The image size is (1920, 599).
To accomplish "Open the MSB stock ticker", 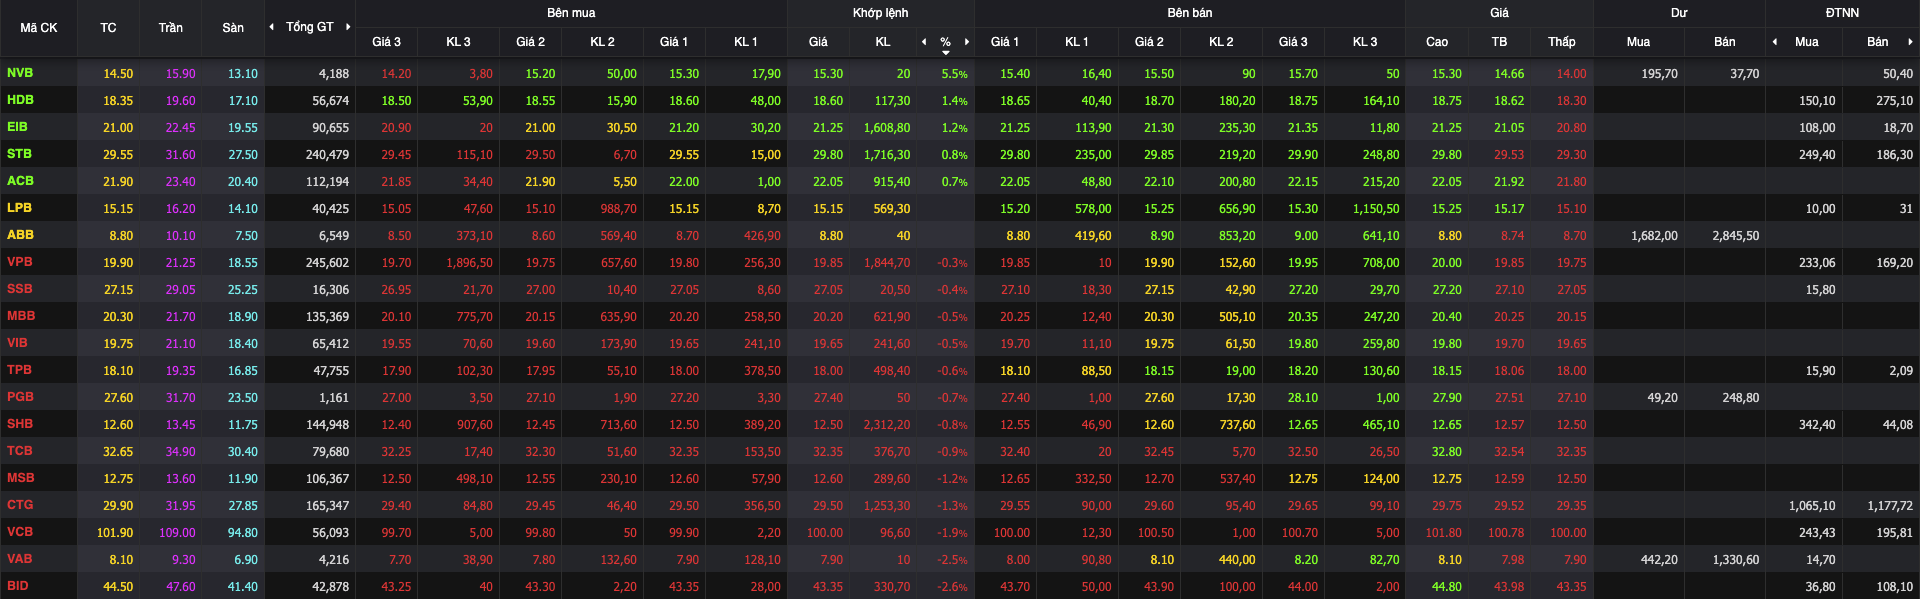I will coord(20,478).
